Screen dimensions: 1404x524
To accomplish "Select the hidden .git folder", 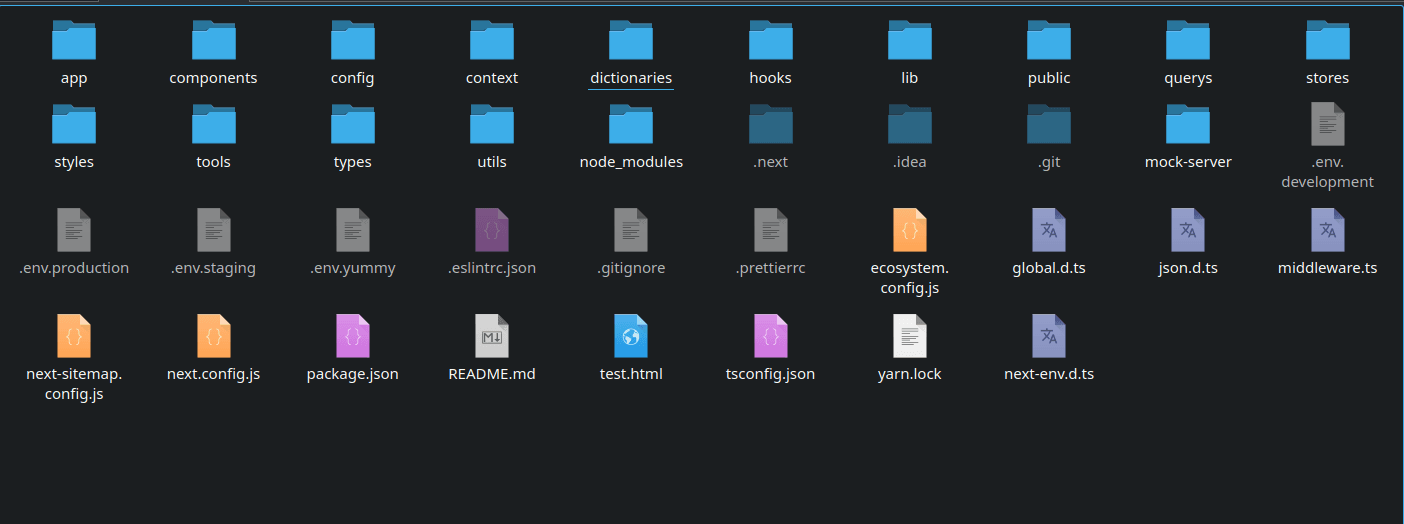I will pos(1049,125).
